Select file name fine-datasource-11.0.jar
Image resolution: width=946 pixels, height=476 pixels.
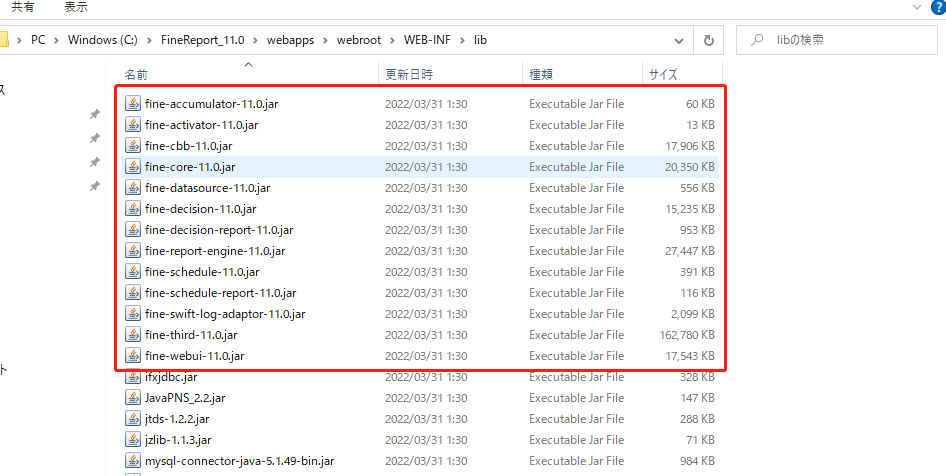[208, 188]
